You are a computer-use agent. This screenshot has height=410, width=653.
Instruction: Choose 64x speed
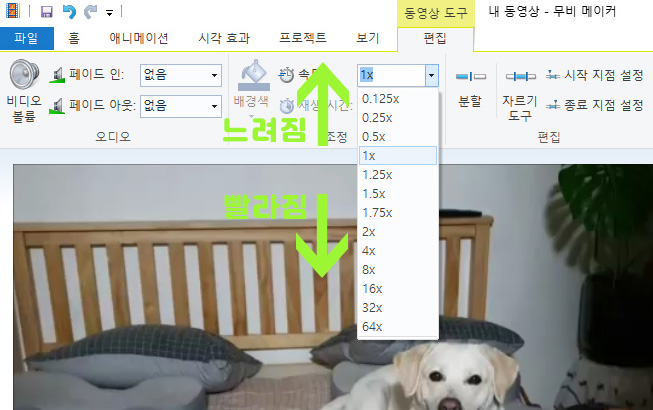tap(398, 327)
